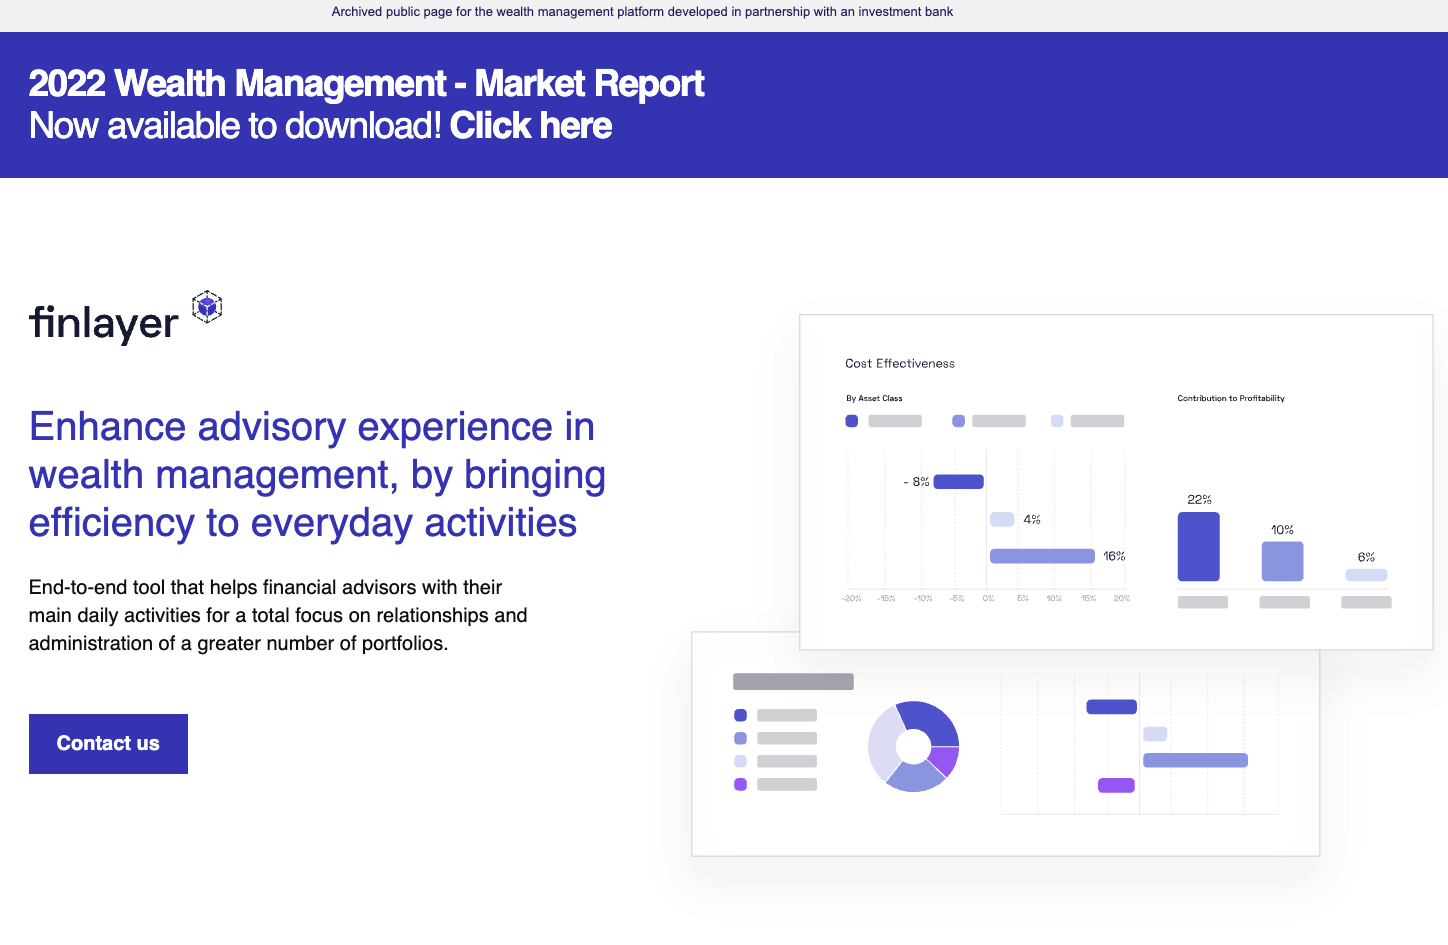Image resolution: width=1448 pixels, height=945 pixels.
Task: Click the purple legend dot beside the donut chart
Action: 740,785
